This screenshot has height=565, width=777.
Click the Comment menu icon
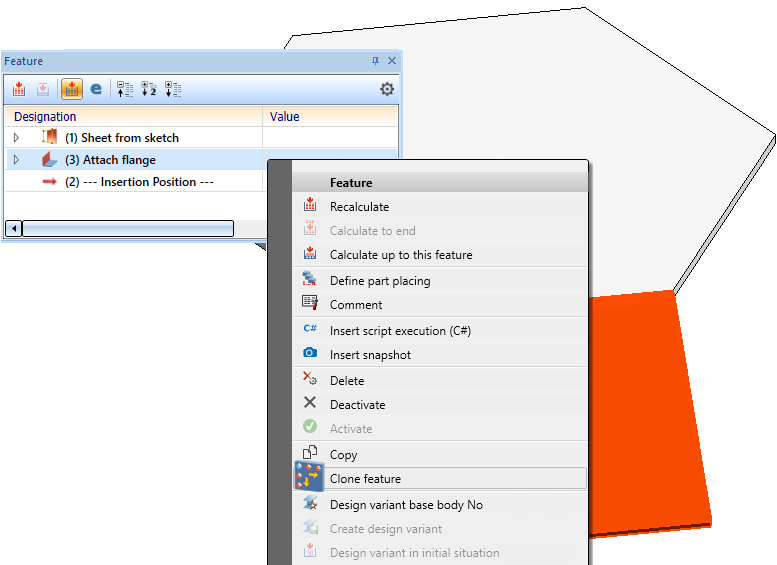310,302
